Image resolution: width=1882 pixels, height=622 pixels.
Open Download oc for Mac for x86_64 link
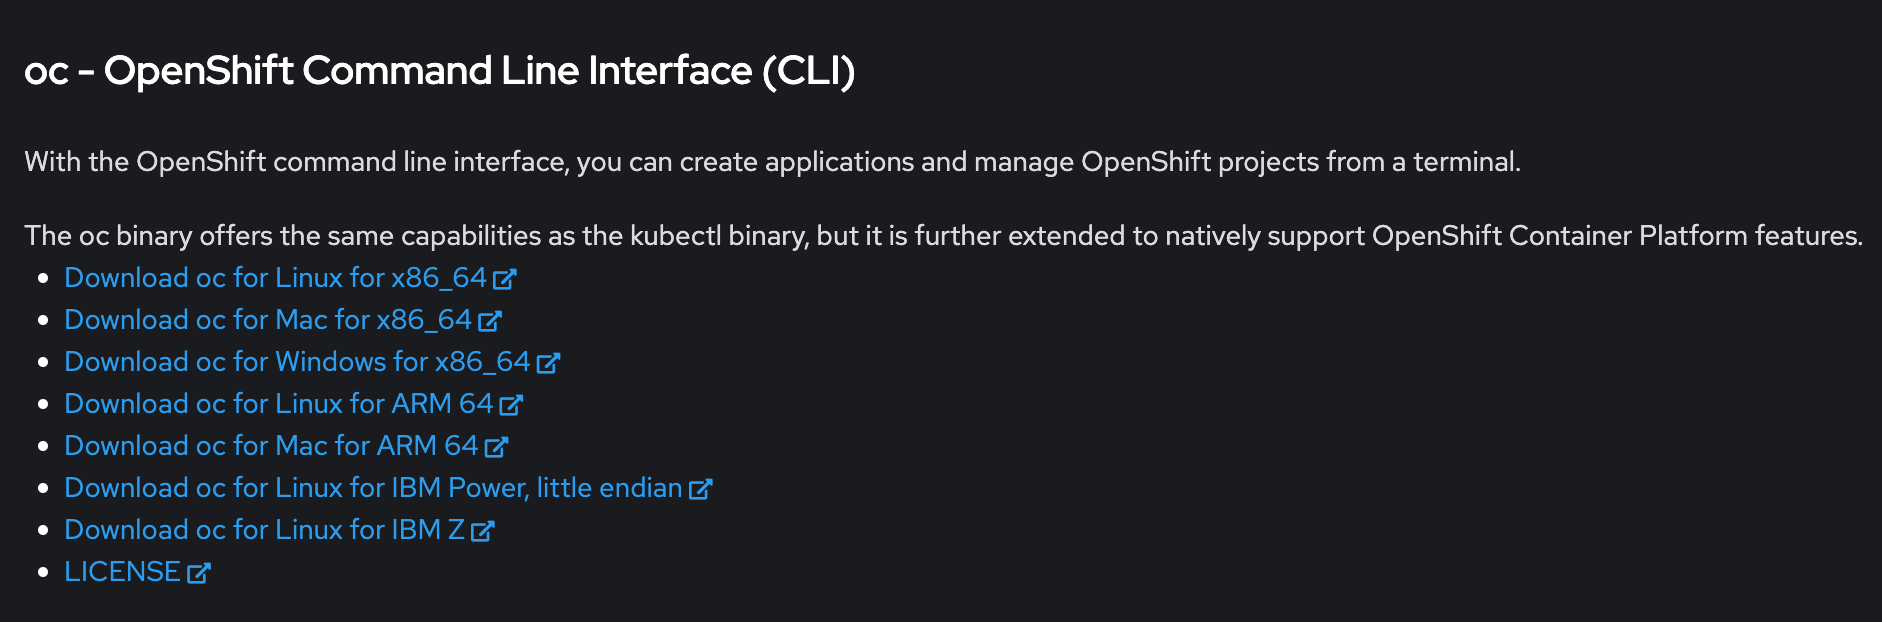pos(267,320)
